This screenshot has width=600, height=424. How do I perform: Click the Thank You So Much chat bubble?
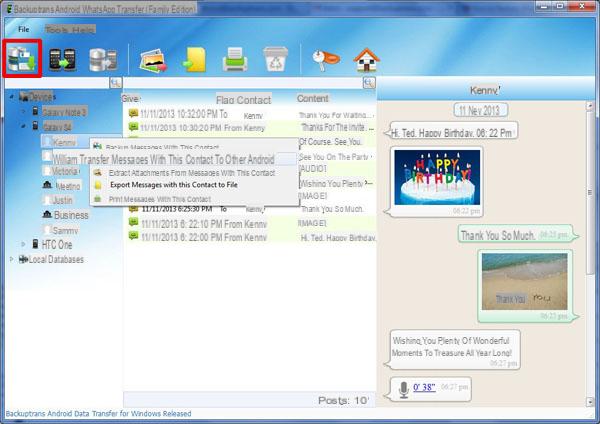click(x=516, y=235)
